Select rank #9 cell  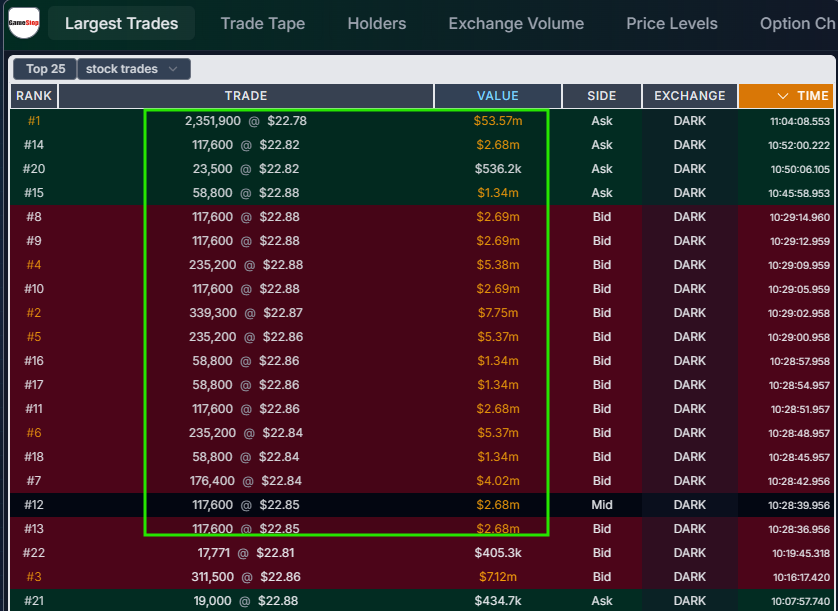34,241
